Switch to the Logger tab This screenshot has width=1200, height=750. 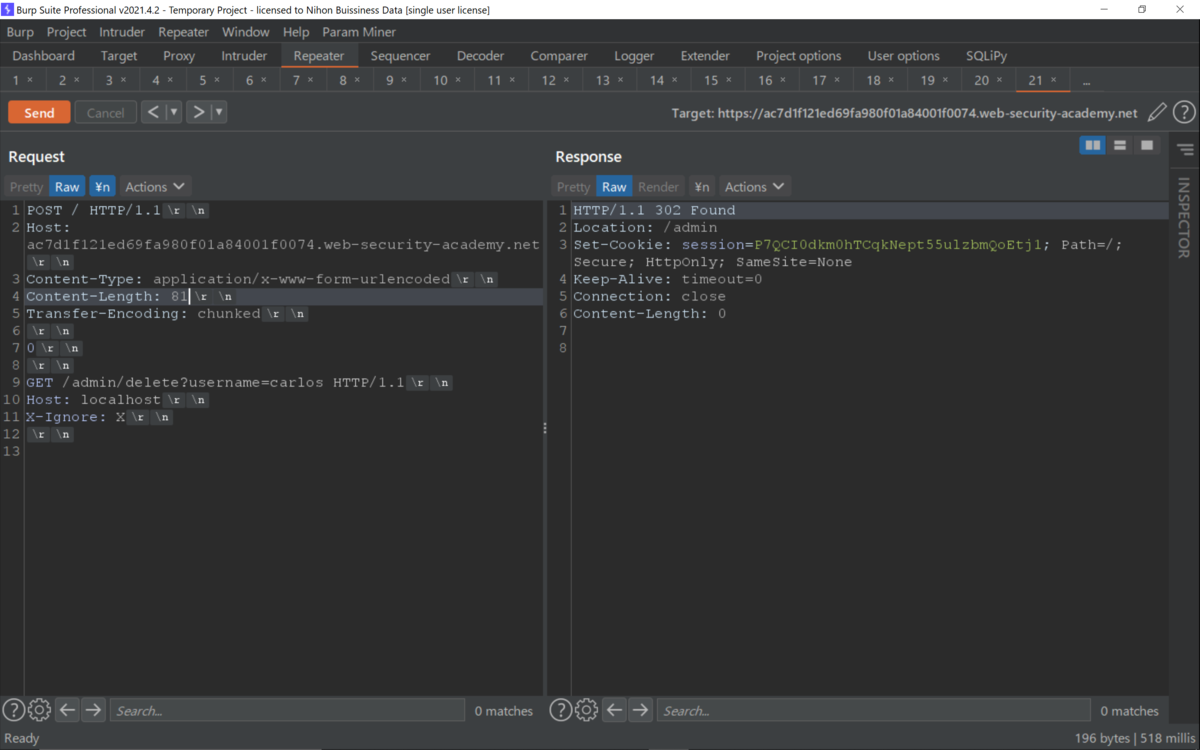point(634,56)
